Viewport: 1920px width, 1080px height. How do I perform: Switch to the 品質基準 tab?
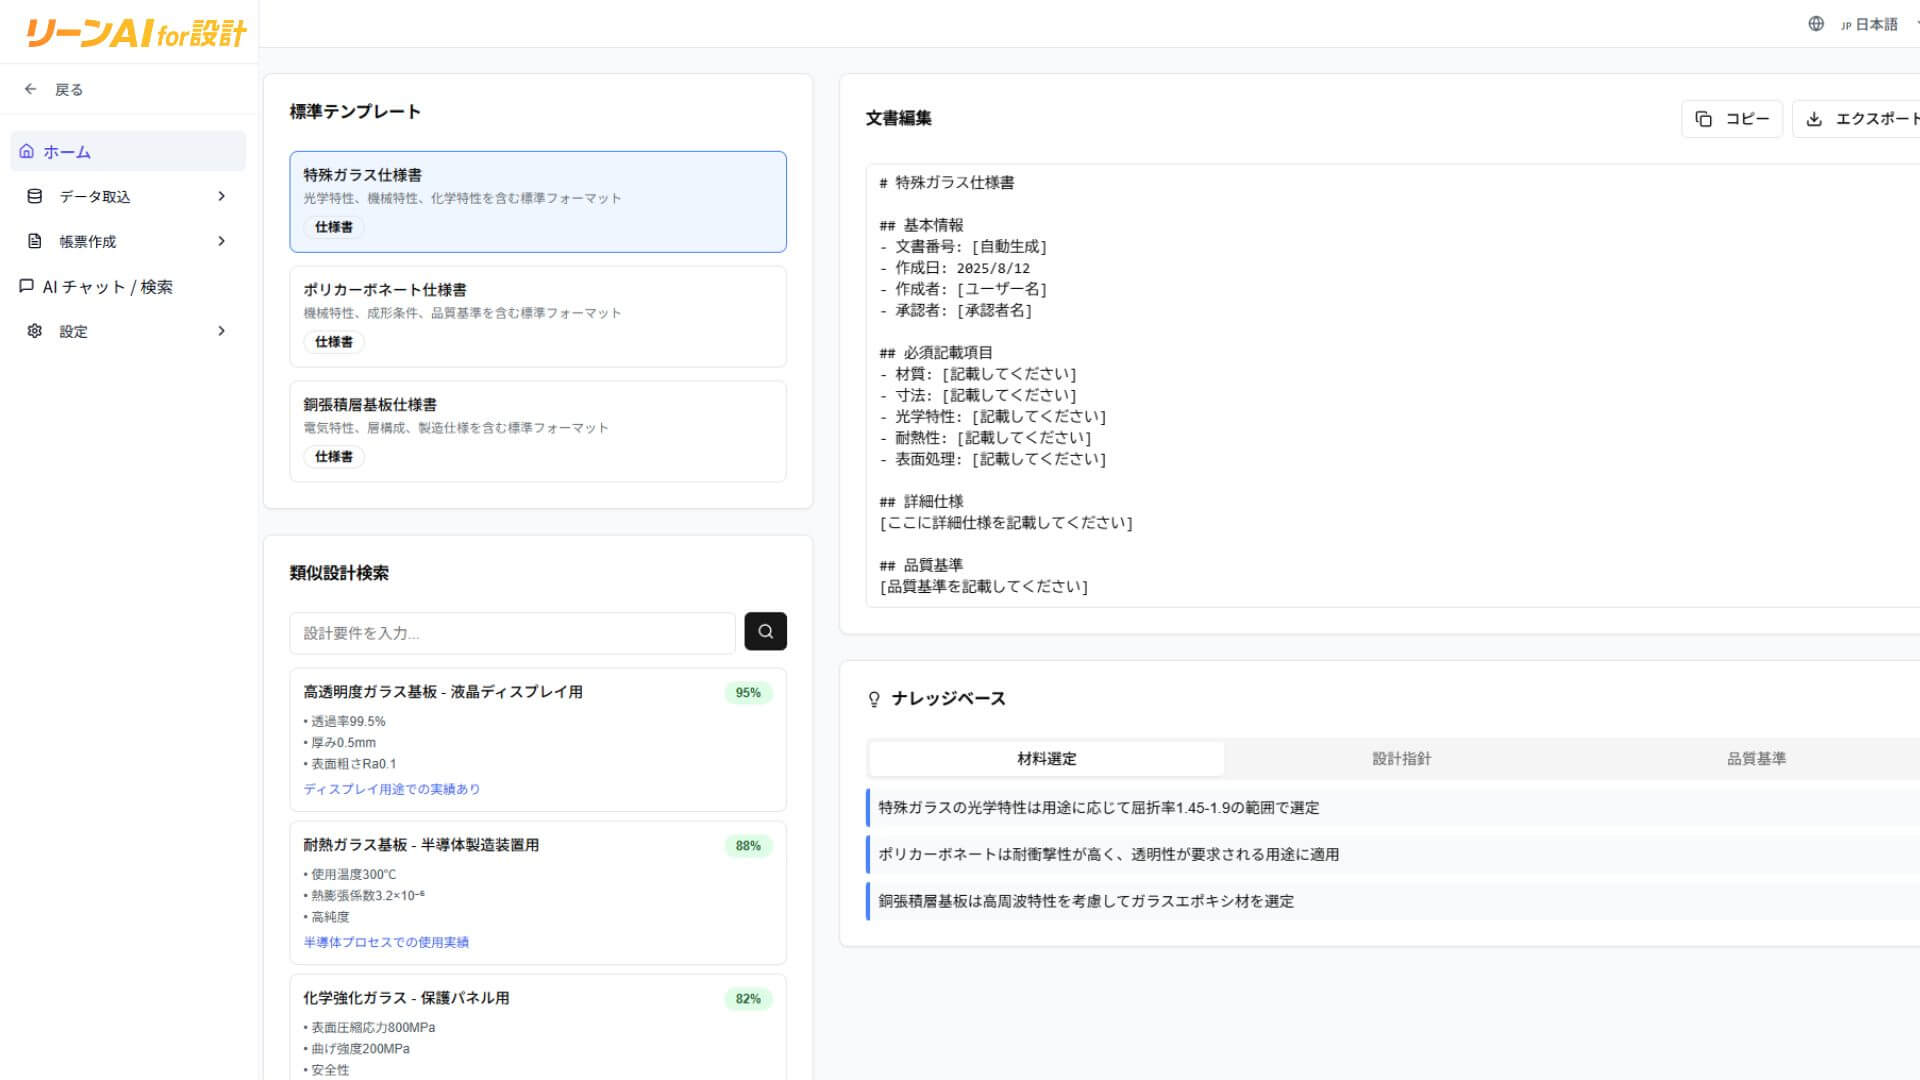[1756, 759]
